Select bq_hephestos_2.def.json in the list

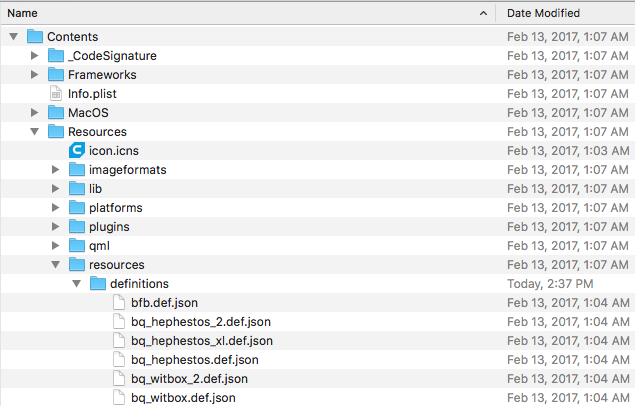pos(200,322)
